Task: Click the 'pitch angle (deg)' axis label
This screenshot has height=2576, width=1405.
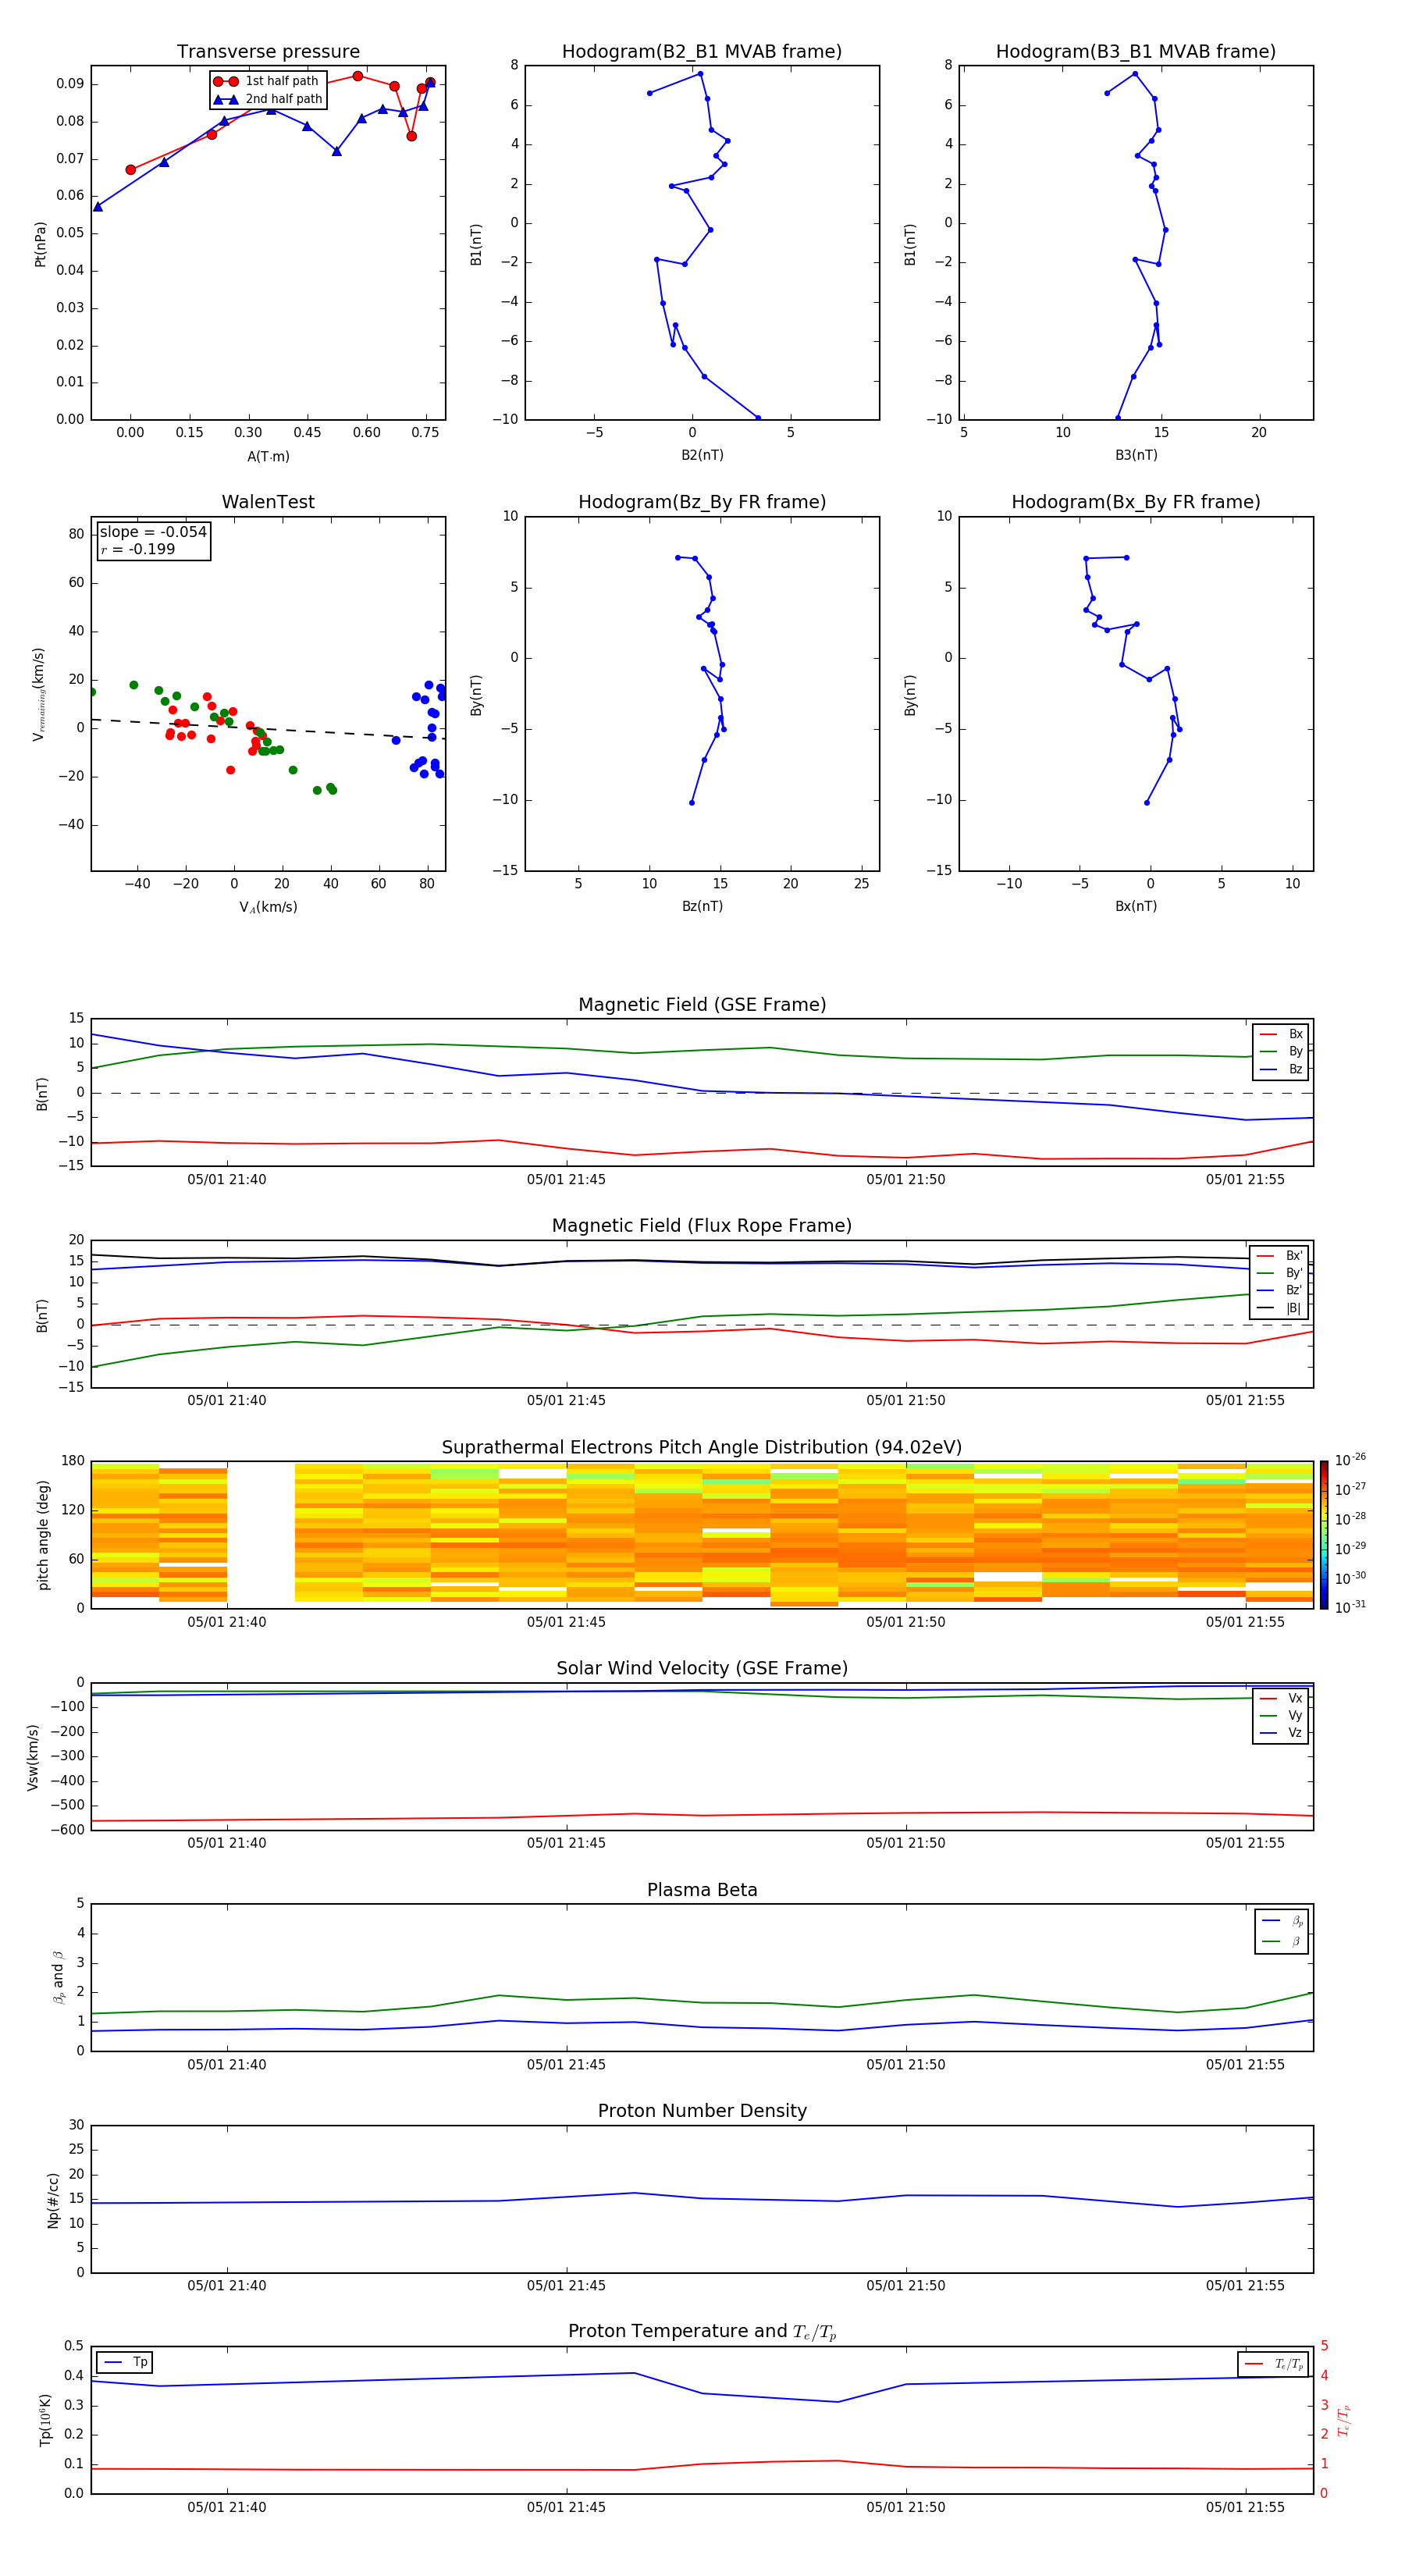Action: (x=43, y=1535)
